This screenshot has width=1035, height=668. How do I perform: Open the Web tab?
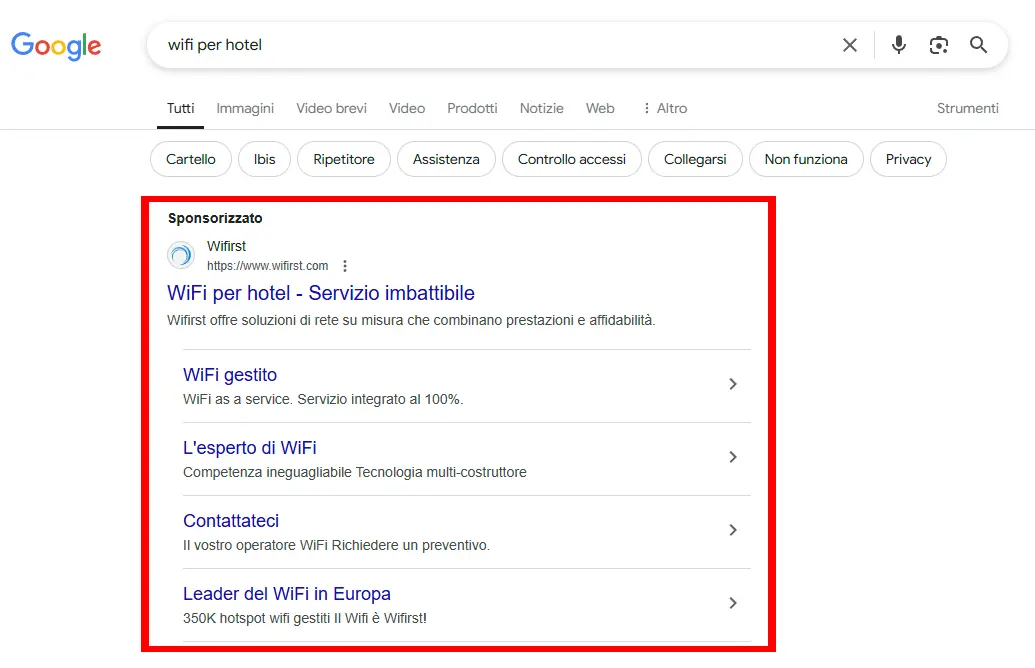tap(600, 108)
